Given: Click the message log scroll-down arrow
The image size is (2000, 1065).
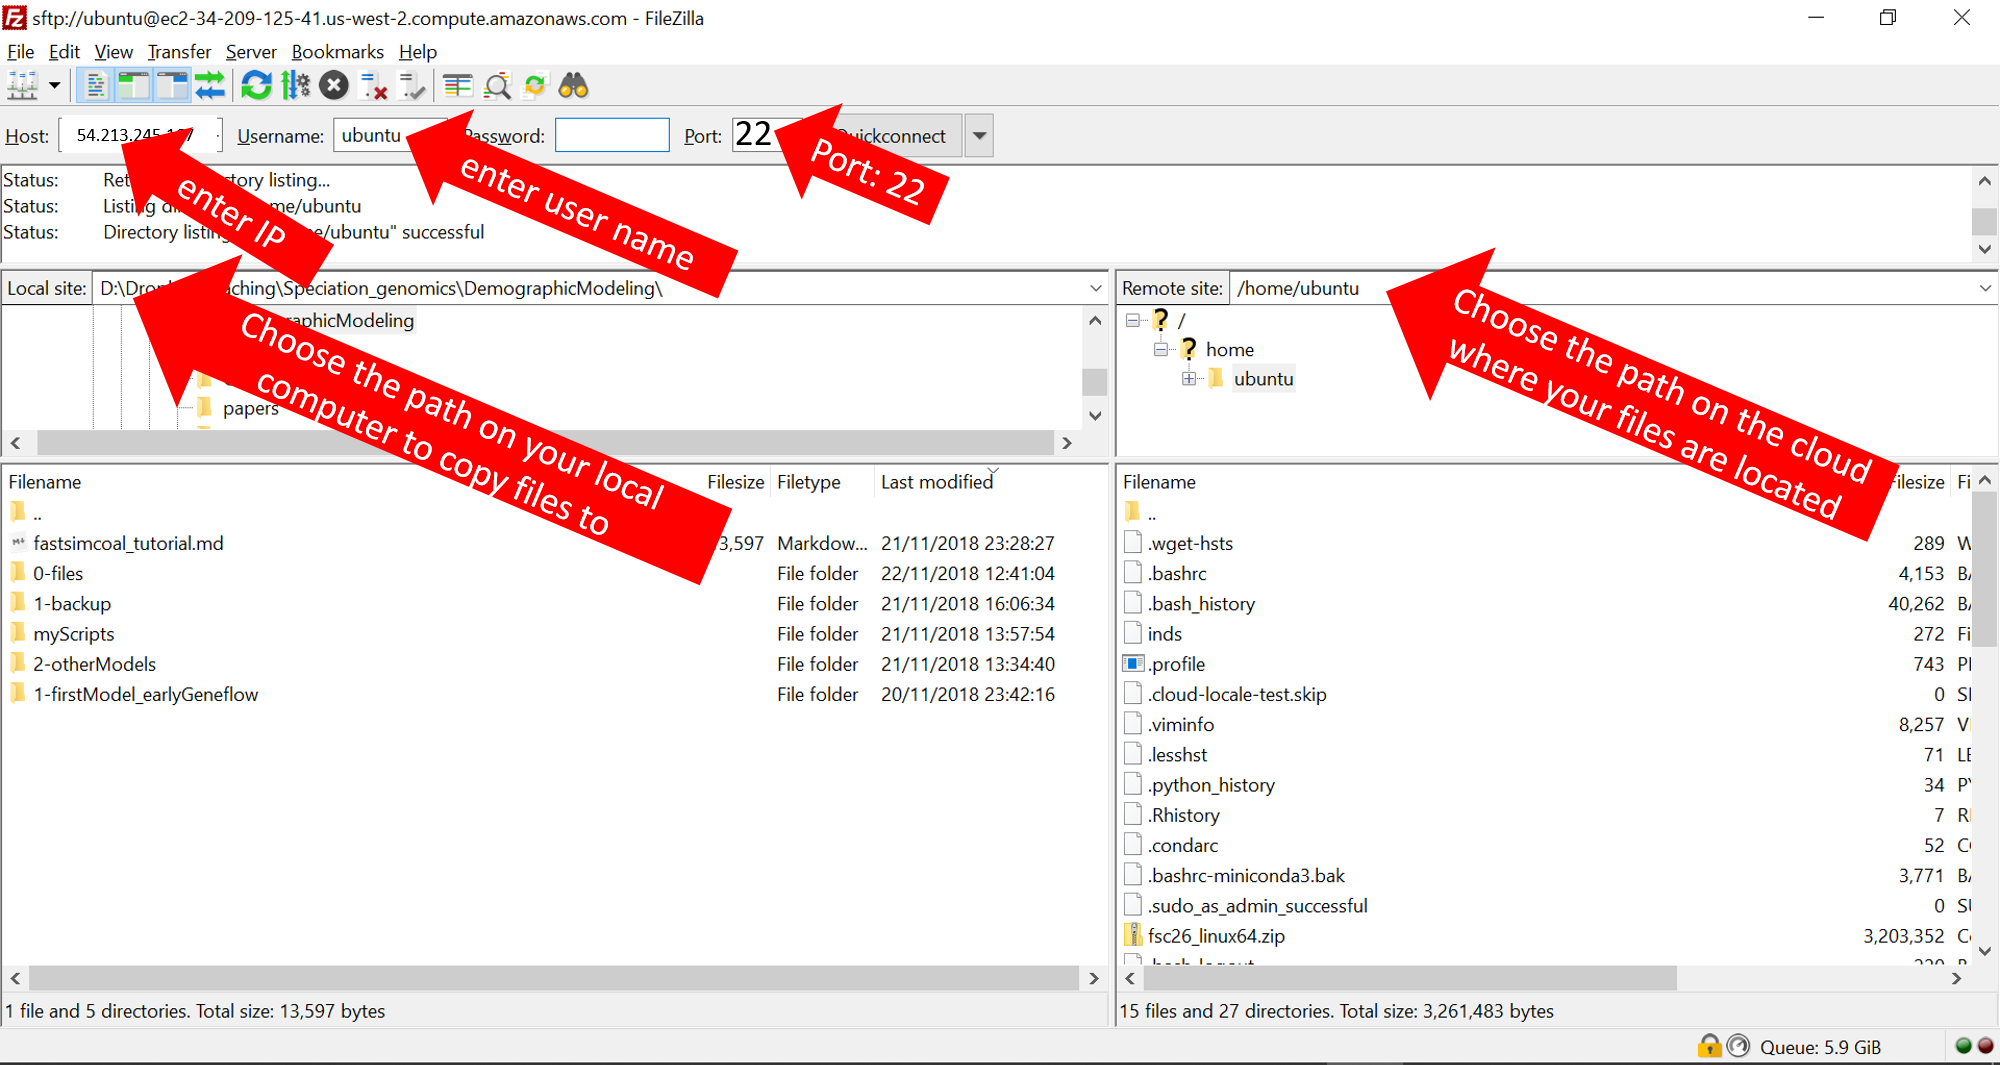Looking at the screenshot, I should (x=1985, y=249).
